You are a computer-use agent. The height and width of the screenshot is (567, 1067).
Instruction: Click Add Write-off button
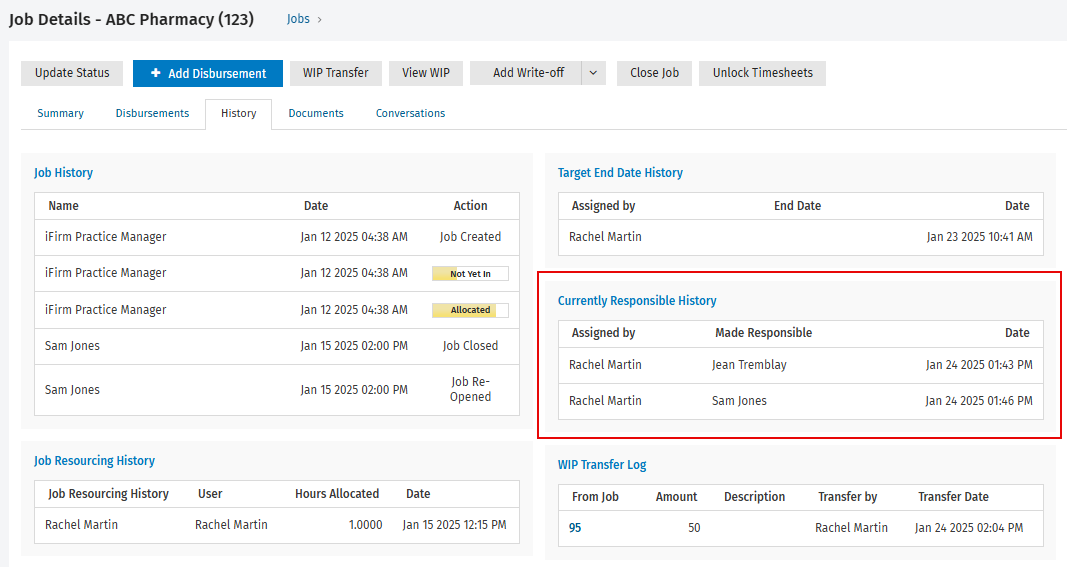(x=527, y=73)
